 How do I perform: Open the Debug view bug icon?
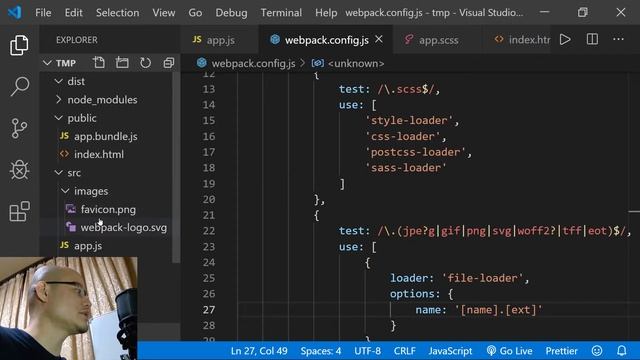pyautogui.click(x=19, y=169)
